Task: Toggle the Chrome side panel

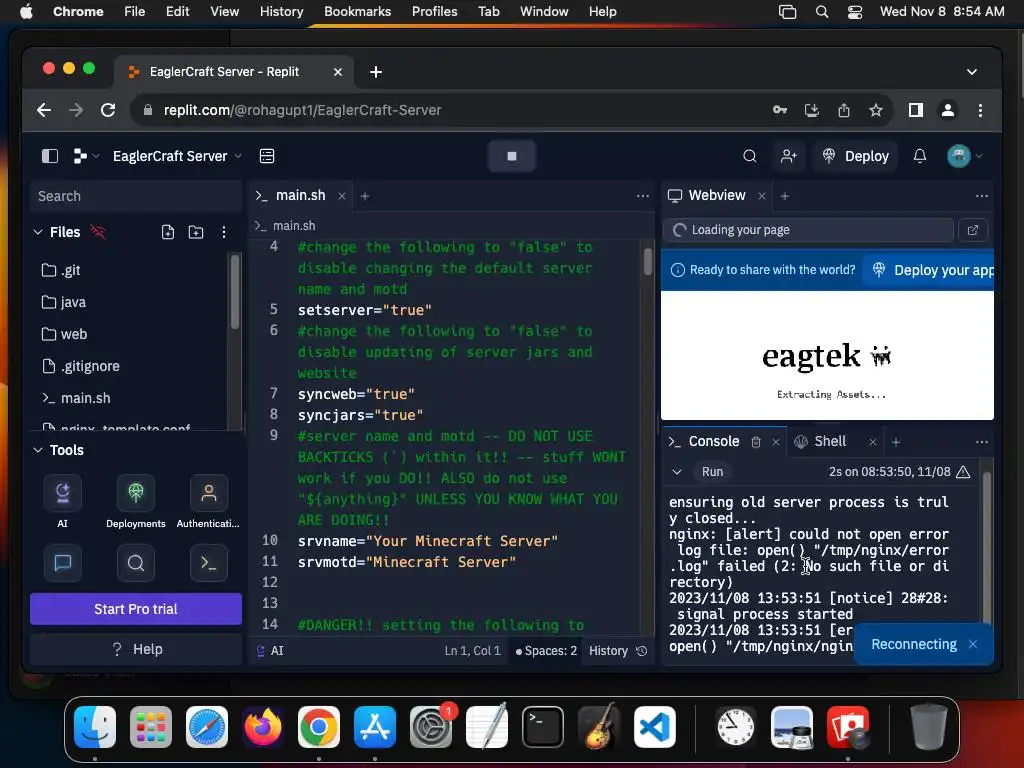Action: click(x=916, y=110)
